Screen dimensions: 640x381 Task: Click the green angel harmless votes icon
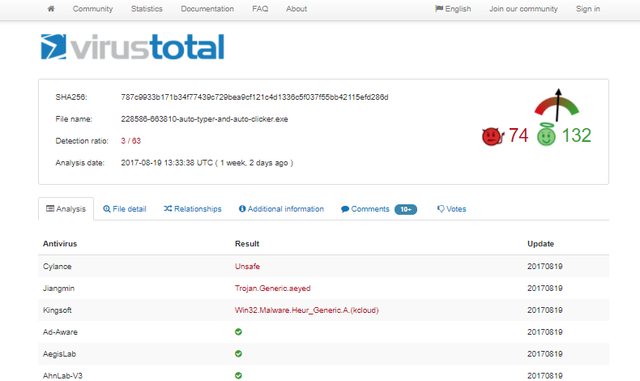[546, 134]
